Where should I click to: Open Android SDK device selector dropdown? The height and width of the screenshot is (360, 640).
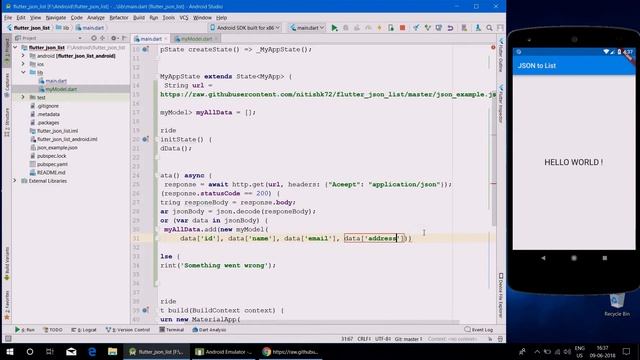pyautogui.click(x=245, y=28)
